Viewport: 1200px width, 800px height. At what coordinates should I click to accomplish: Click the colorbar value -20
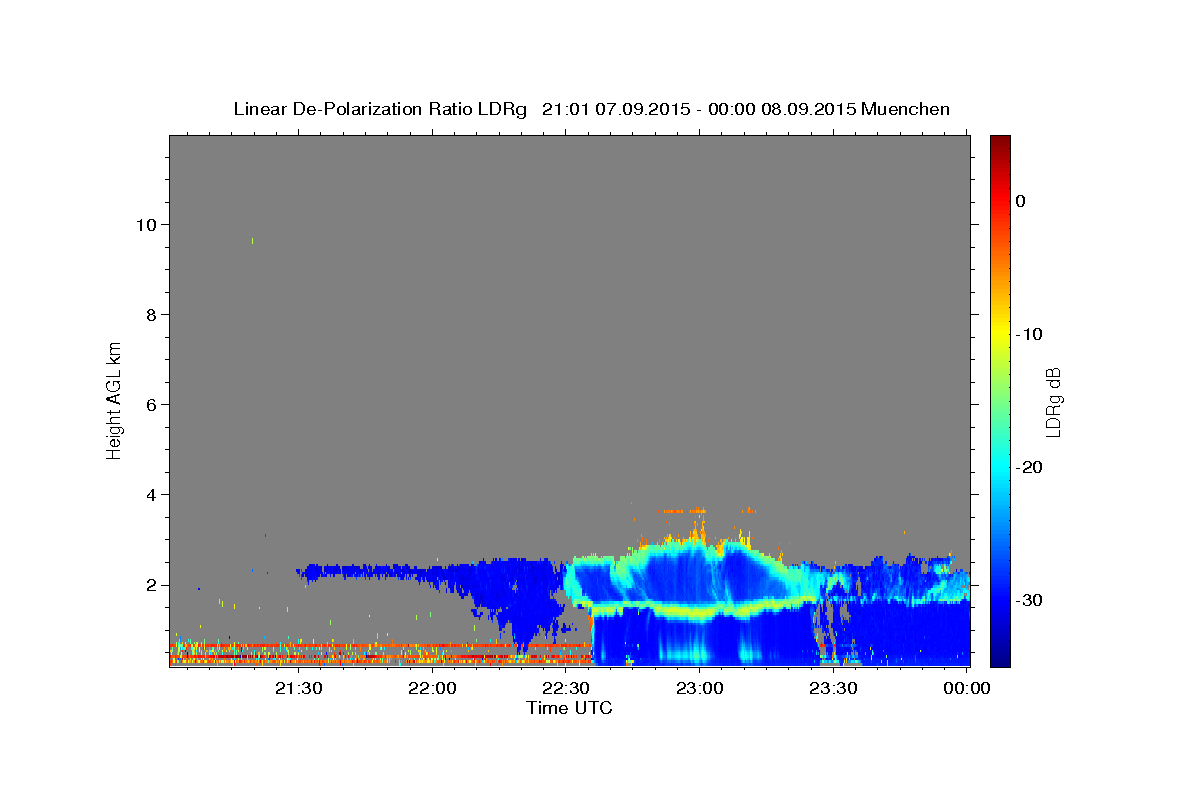tap(1028, 467)
